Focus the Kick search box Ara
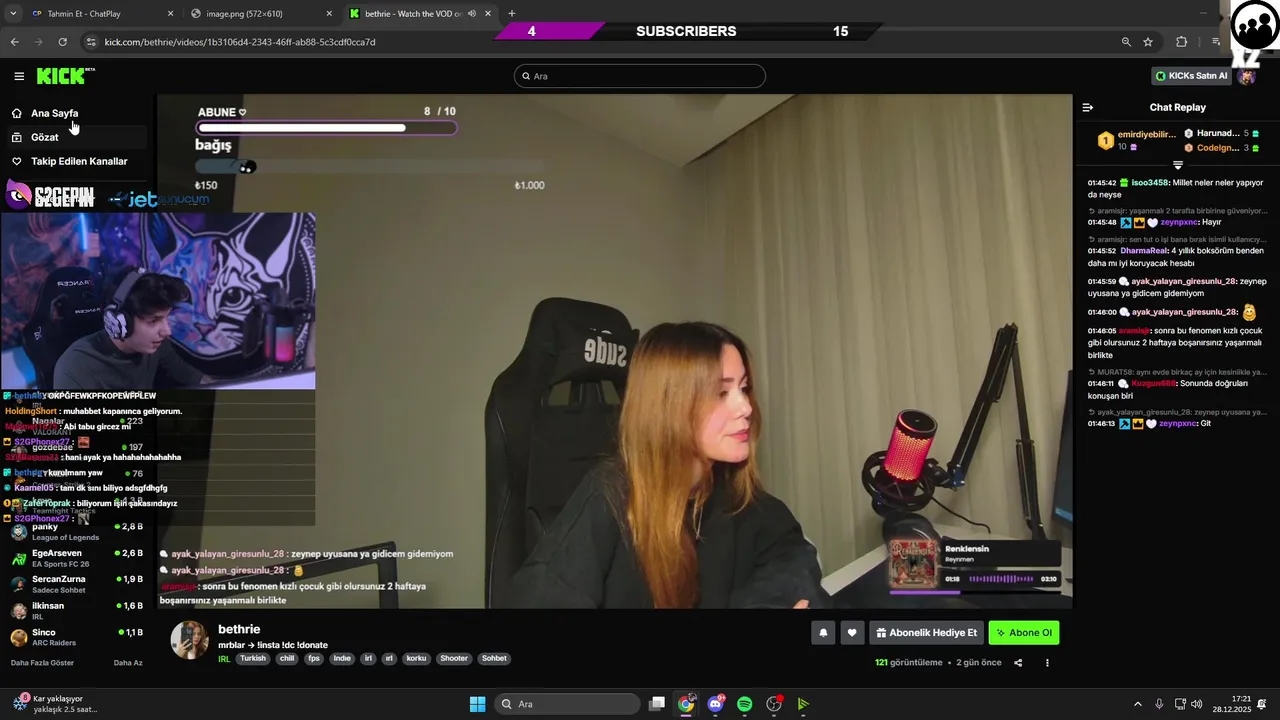This screenshot has width=1280, height=720. (x=640, y=76)
